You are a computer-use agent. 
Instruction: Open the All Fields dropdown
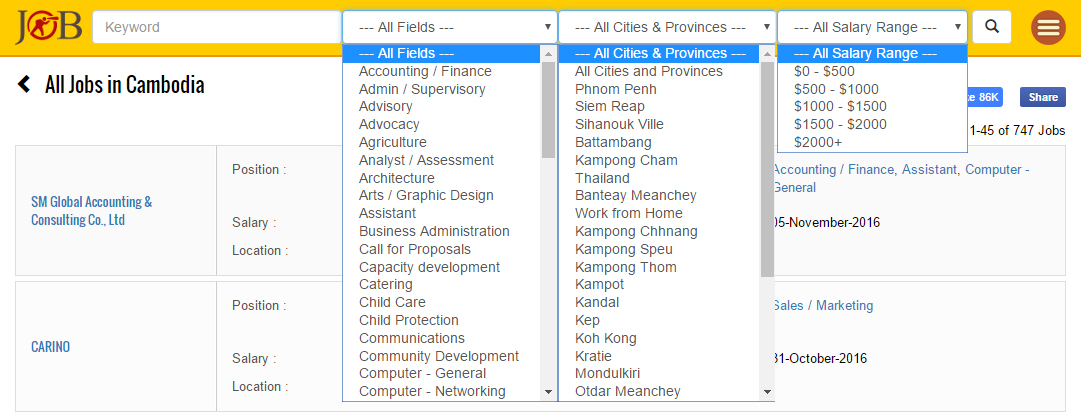pyautogui.click(x=449, y=28)
